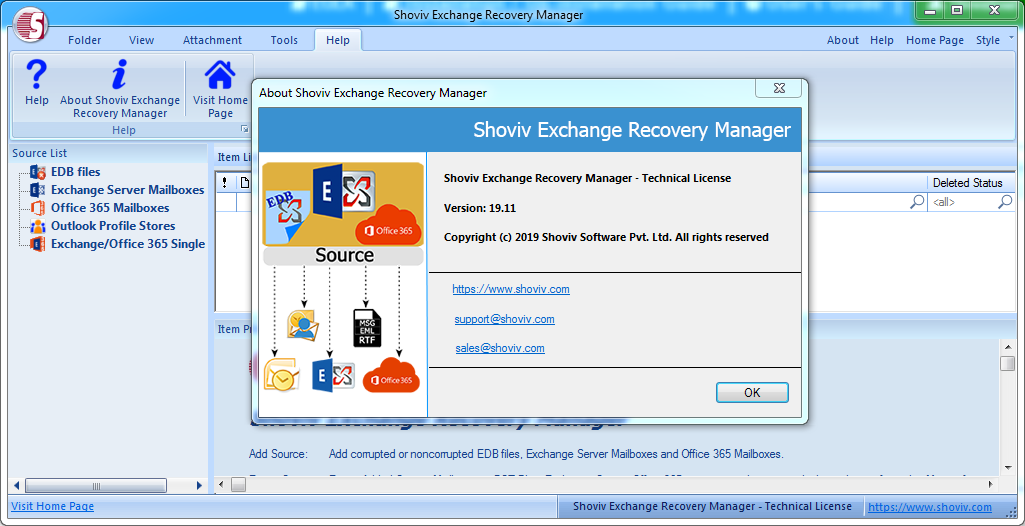Click preview pane horizontal scrollbar right arrow
1025x526 pixels.
[x=991, y=485]
